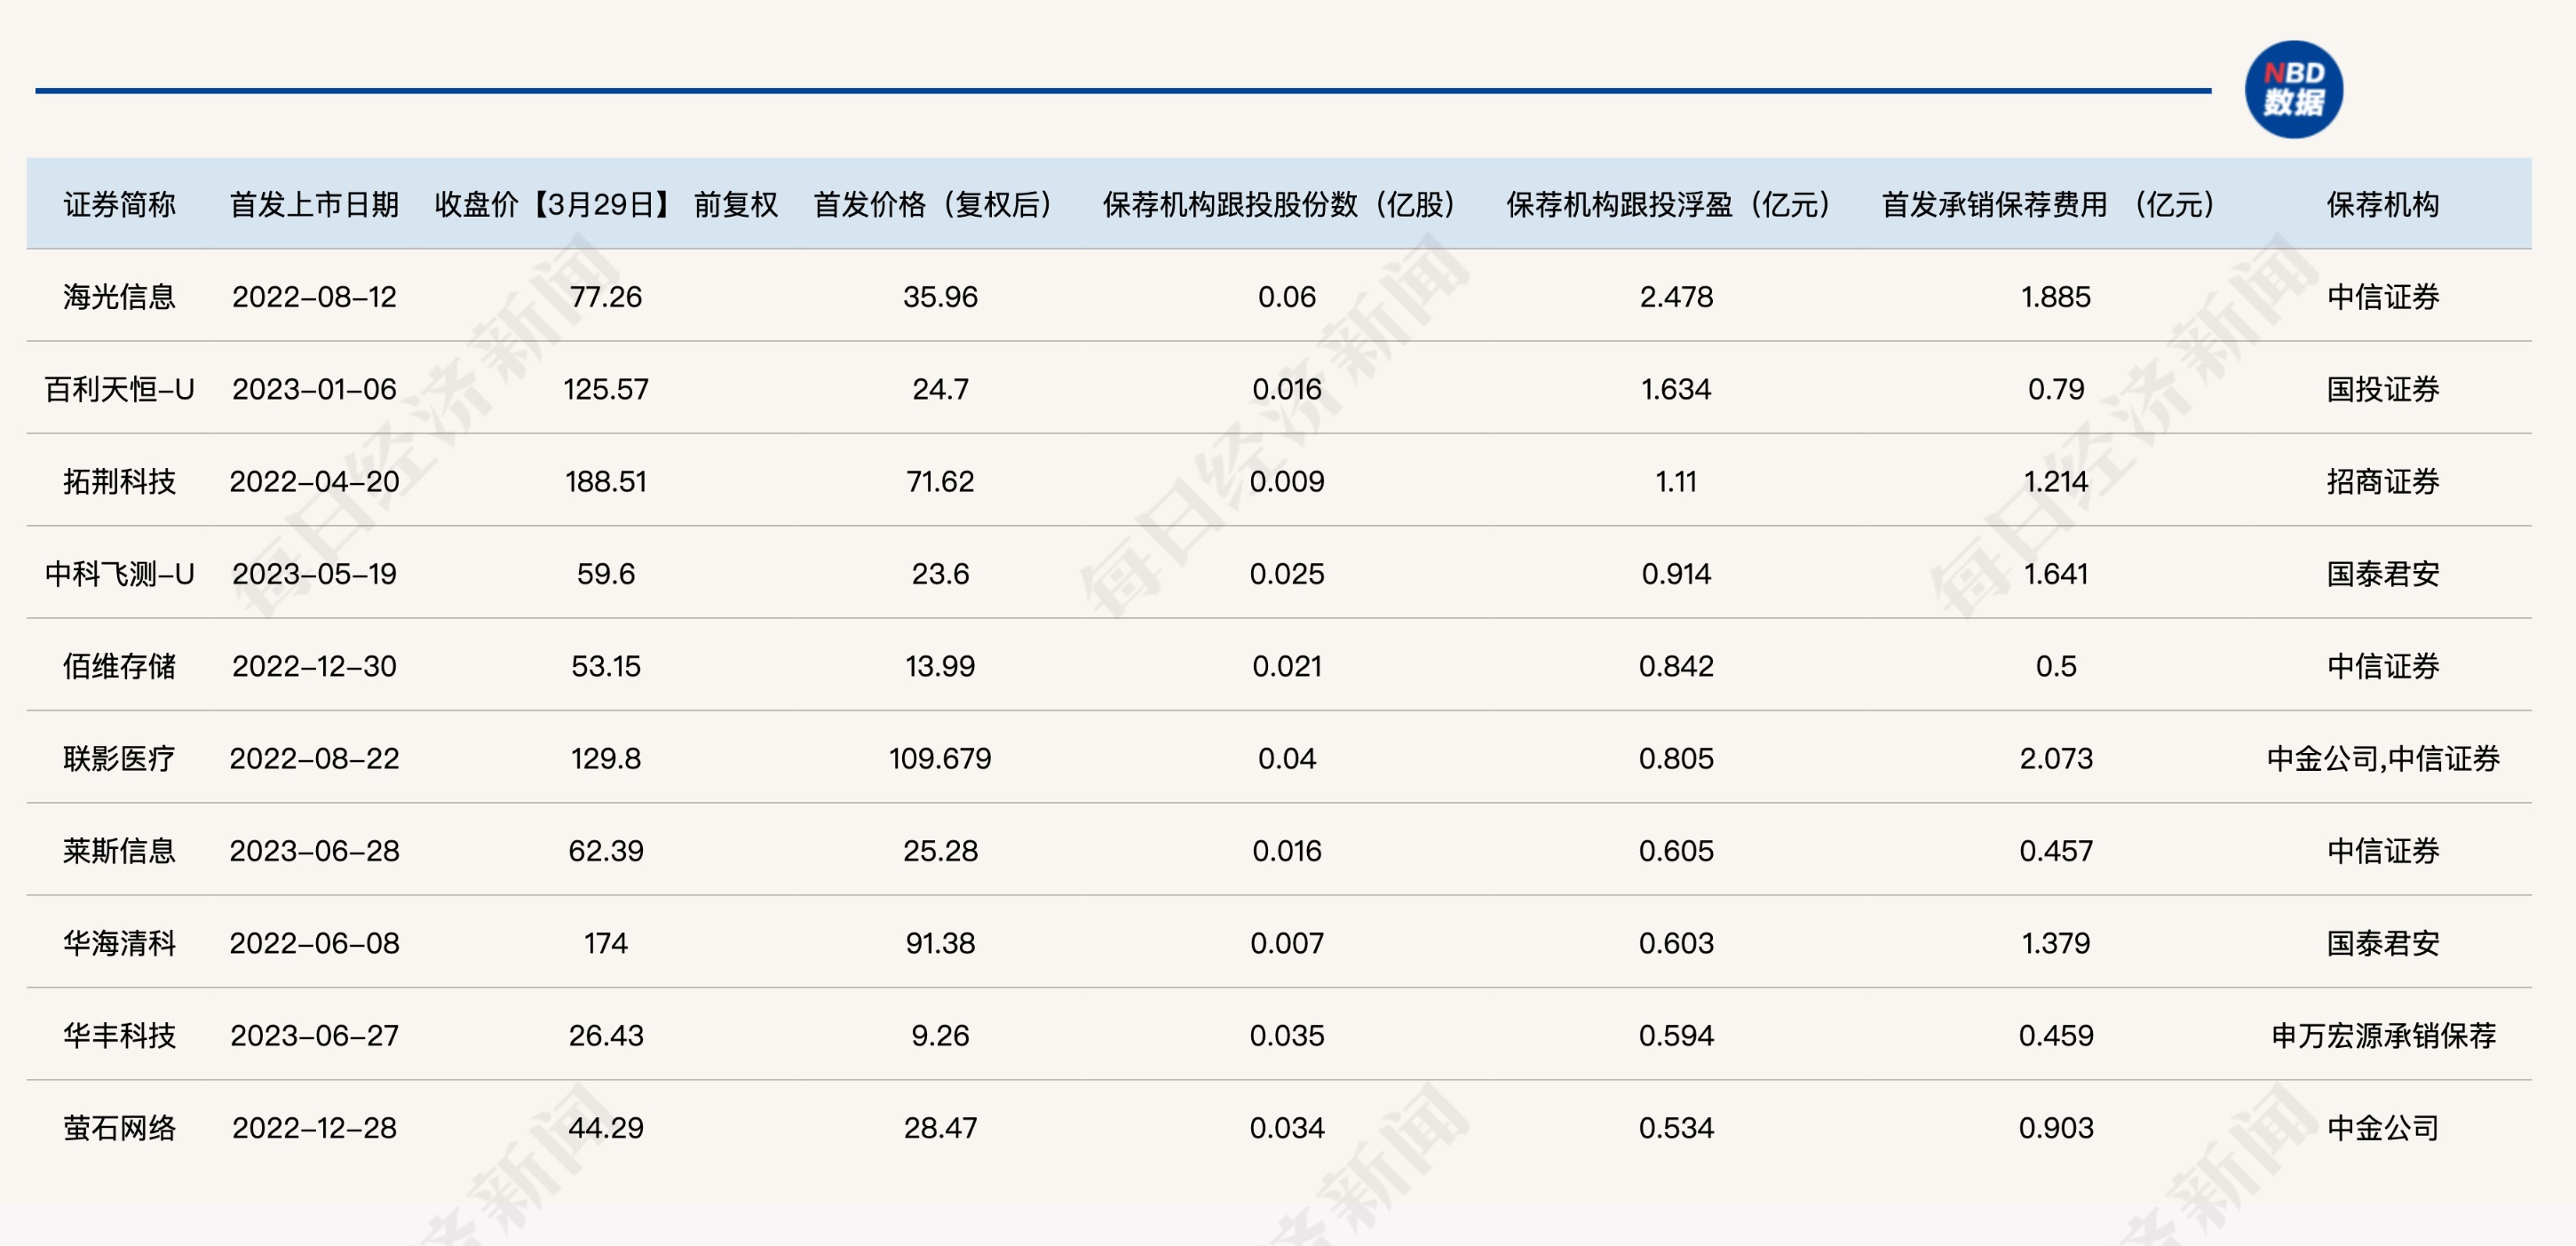Select the 百利天恒-U row name

point(119,389)
